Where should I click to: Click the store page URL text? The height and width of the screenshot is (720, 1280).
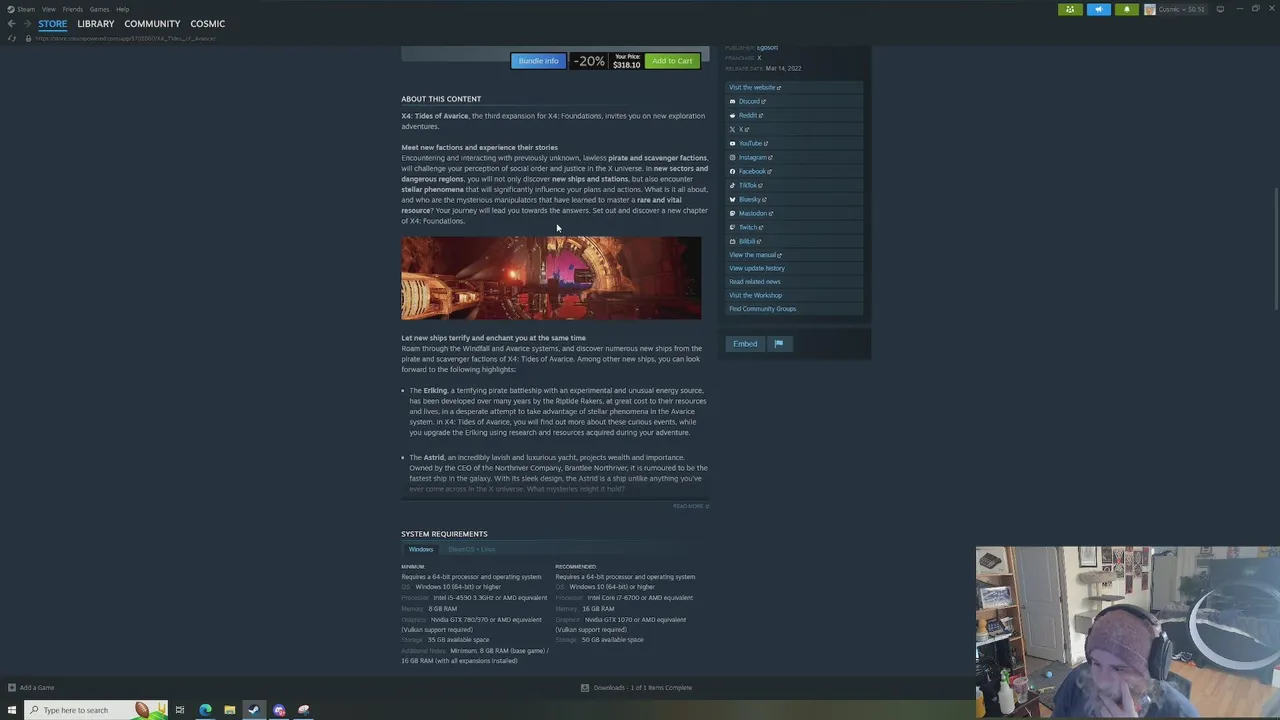click(125, 38)
